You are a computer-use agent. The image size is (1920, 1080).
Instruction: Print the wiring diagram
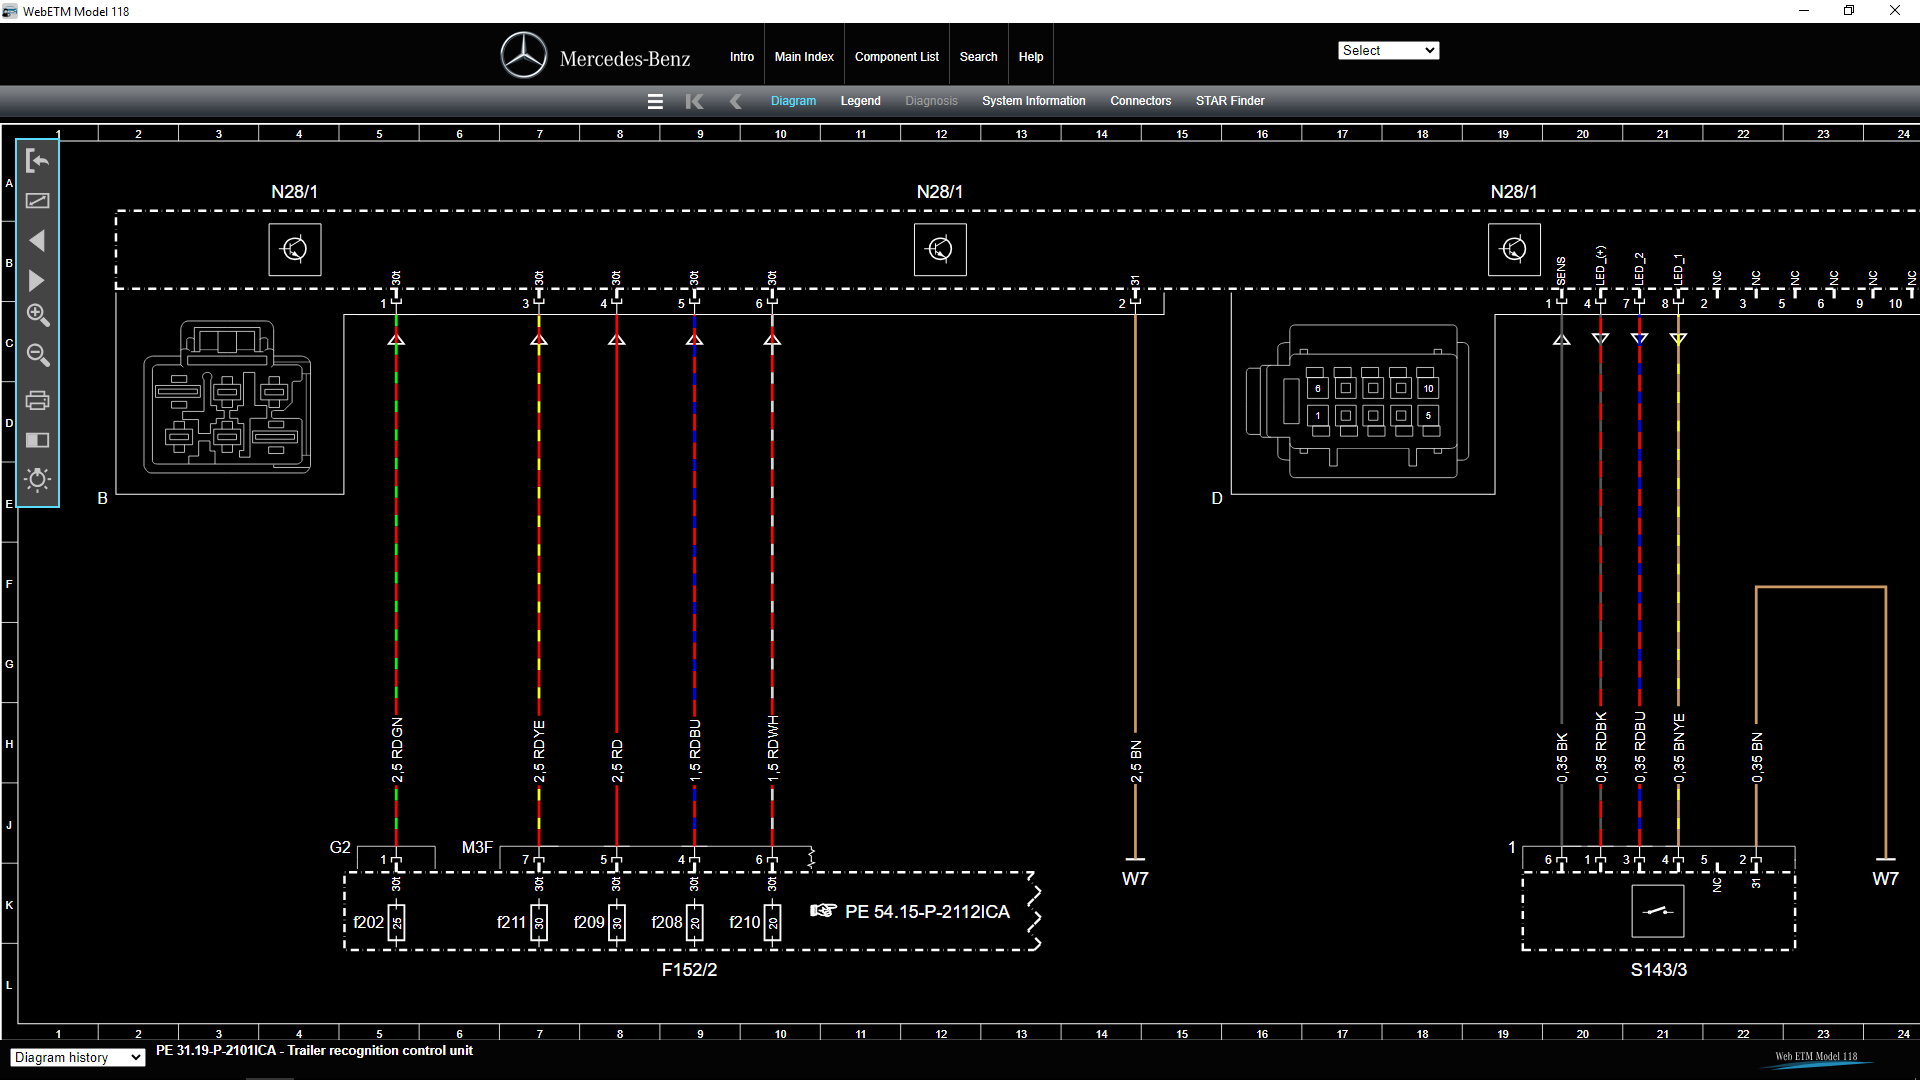tap(38, 400)
